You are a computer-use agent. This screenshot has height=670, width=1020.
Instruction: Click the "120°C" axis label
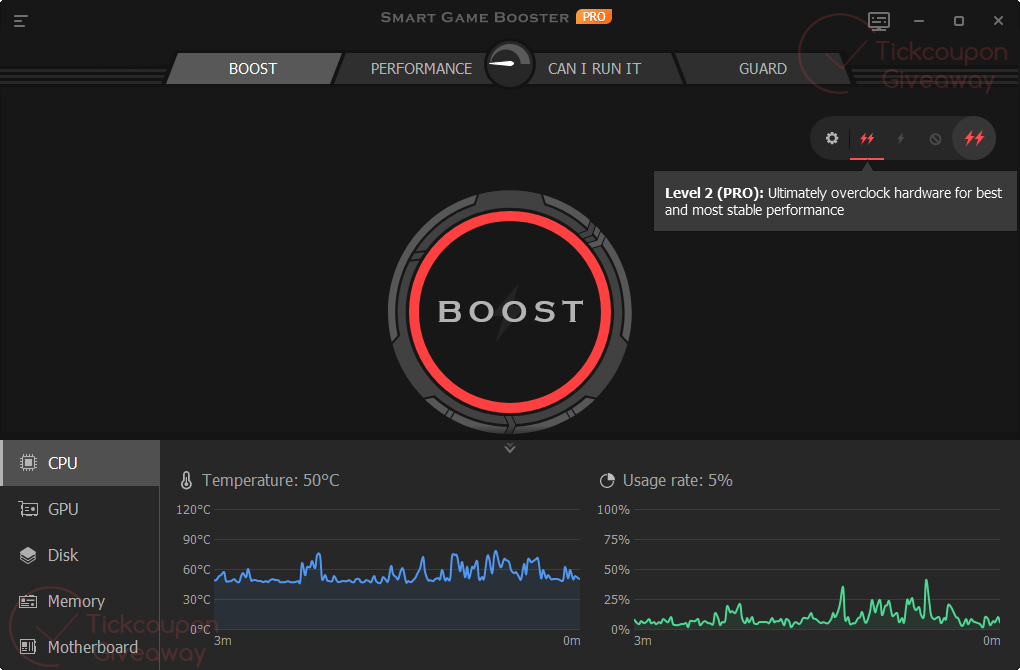[x=193, y=509]
